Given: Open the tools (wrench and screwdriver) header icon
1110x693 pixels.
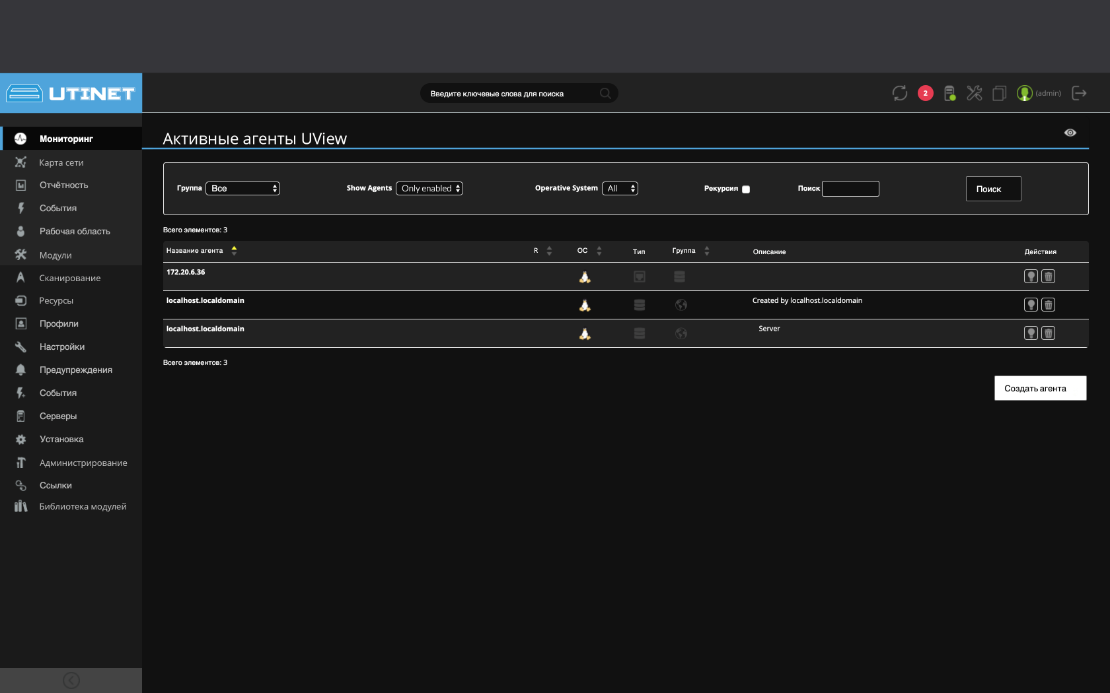Looking at the screenshot, I should [975, 93].
